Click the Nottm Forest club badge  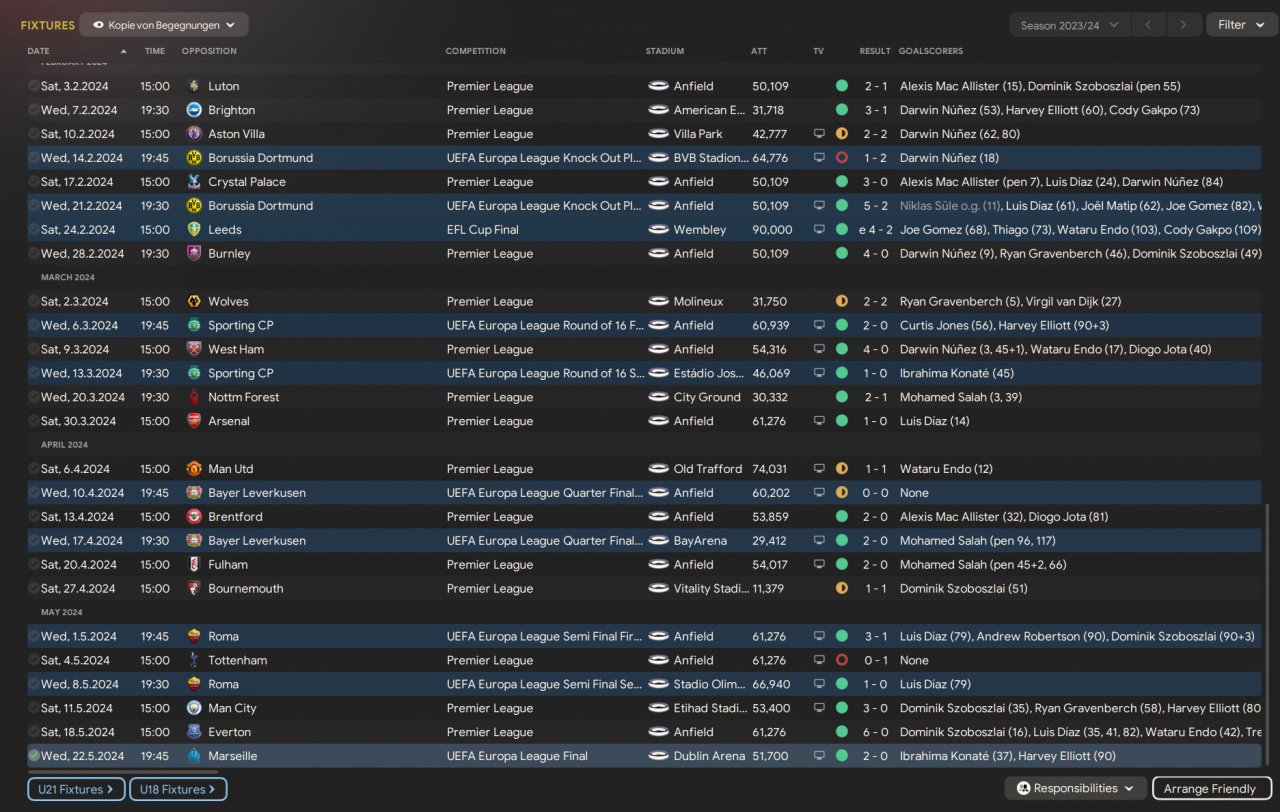click(x=194, y=398)
